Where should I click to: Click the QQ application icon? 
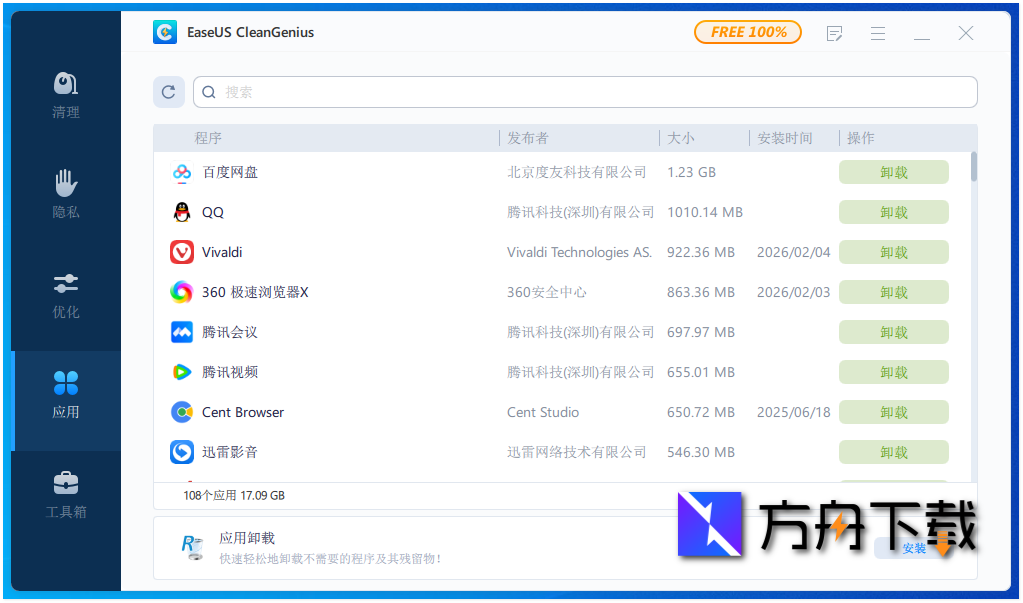pos(181,212)
